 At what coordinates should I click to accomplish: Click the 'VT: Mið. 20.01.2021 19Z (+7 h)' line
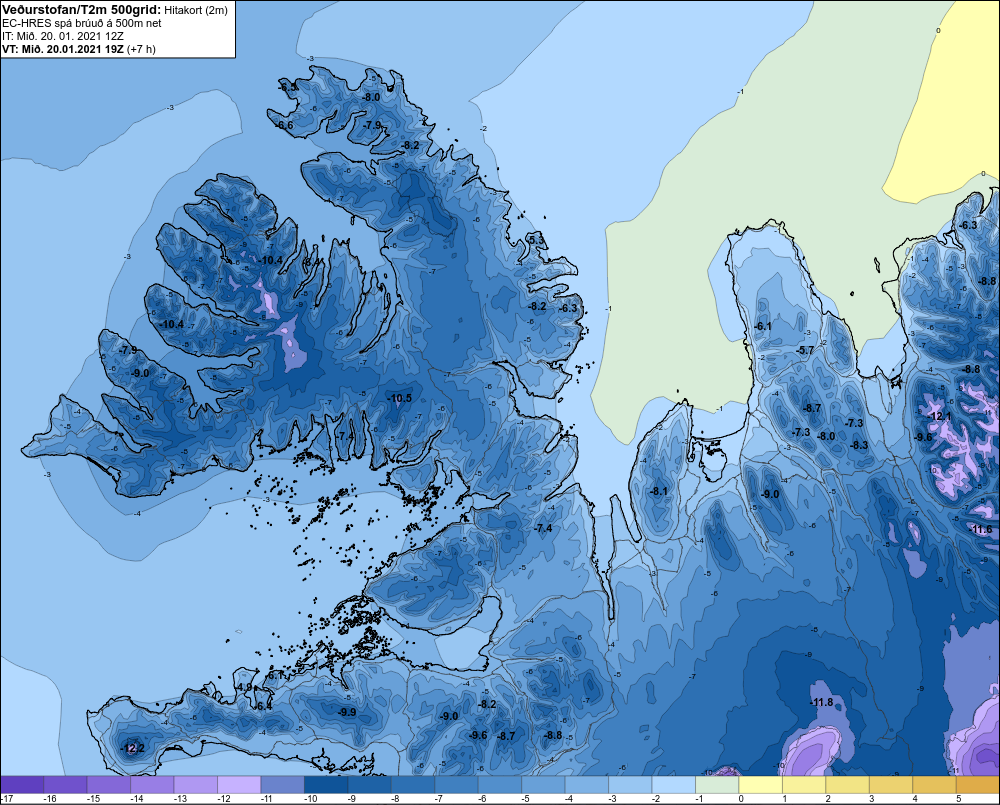click(x=79, y=48)
